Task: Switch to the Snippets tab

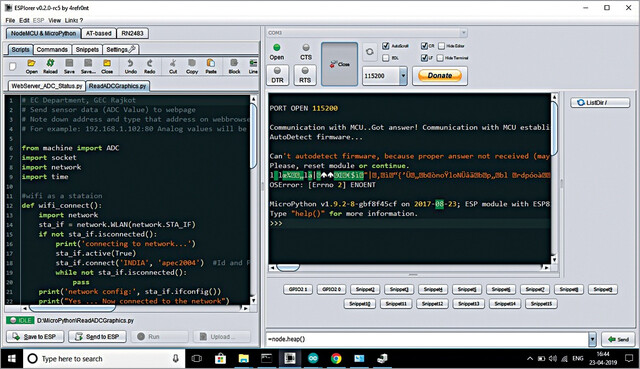Action: click(x=87, y=49)
